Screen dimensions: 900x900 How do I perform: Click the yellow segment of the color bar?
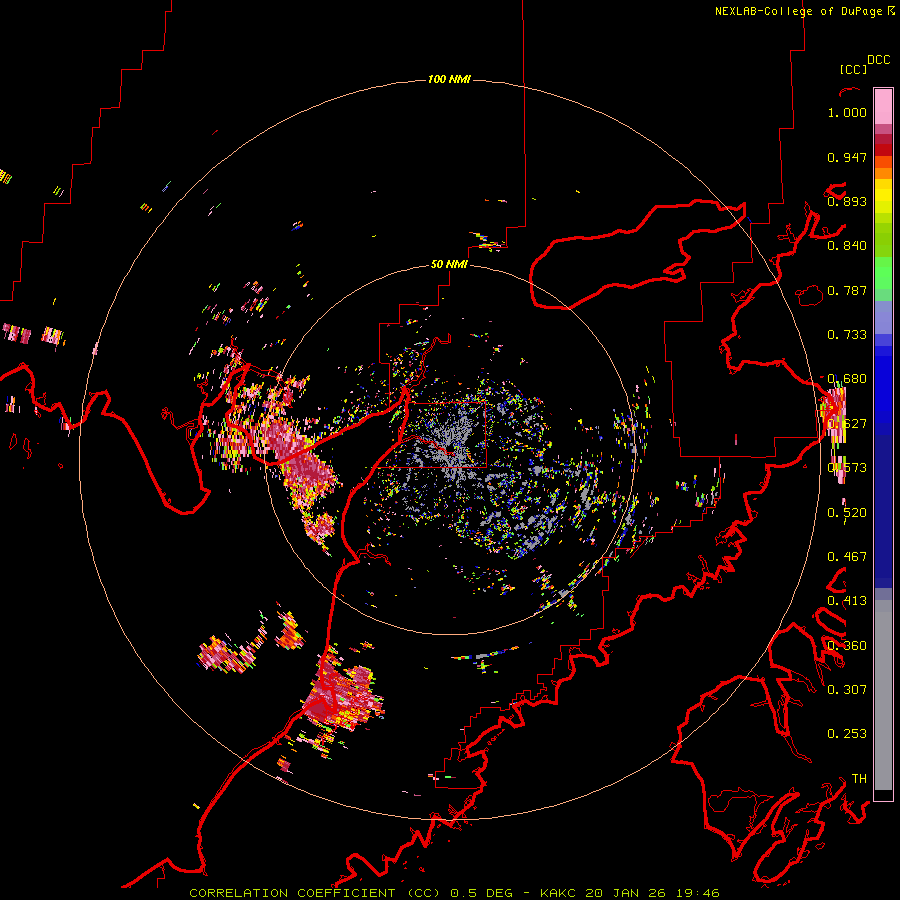[883, 197]
